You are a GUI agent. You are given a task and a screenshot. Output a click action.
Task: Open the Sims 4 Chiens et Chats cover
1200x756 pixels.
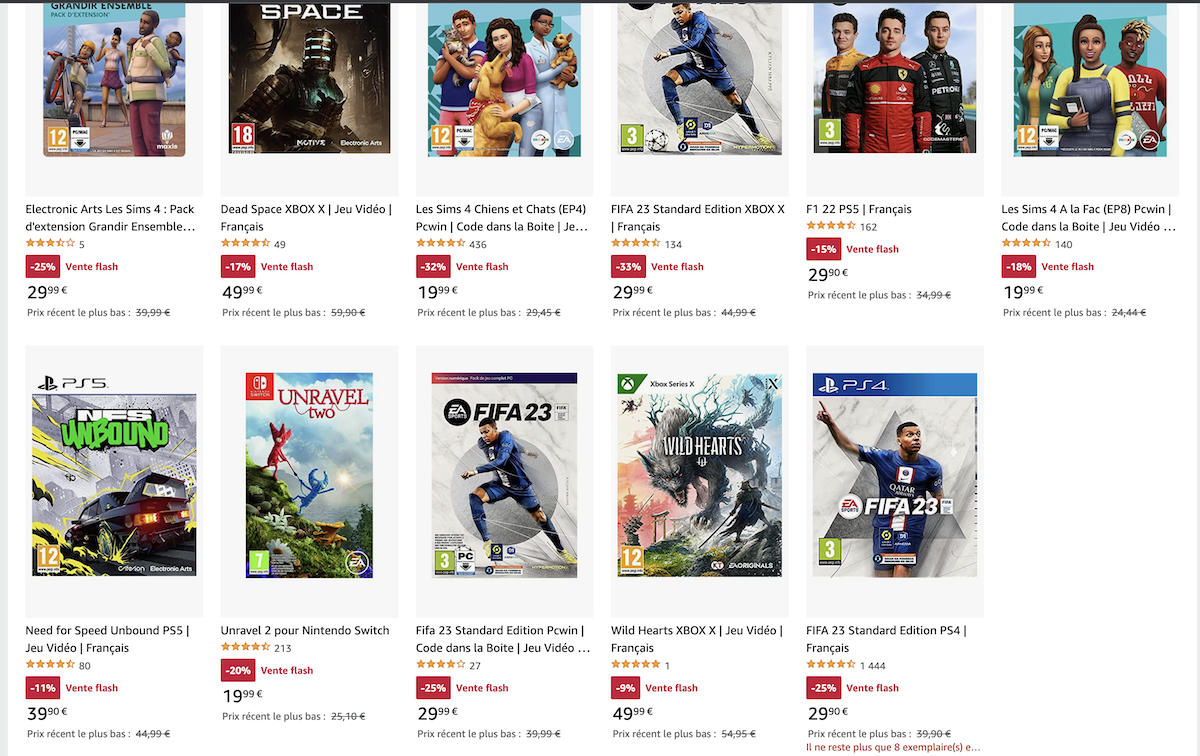(504, 78)
